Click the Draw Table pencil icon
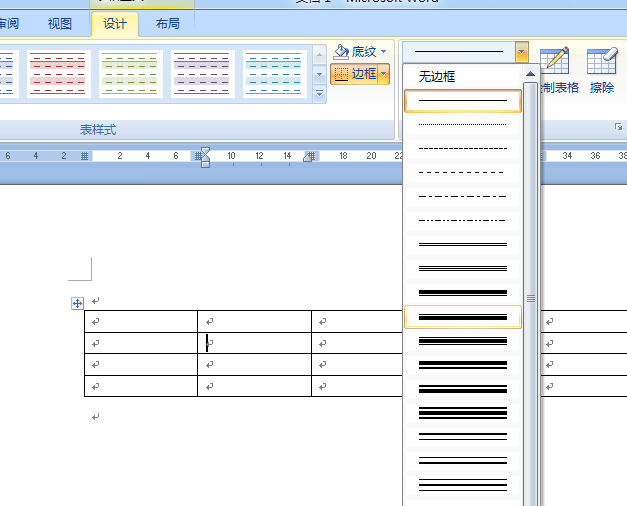This screenshot has height=506, width=627. pyautogui.click(x=554, y=61)
